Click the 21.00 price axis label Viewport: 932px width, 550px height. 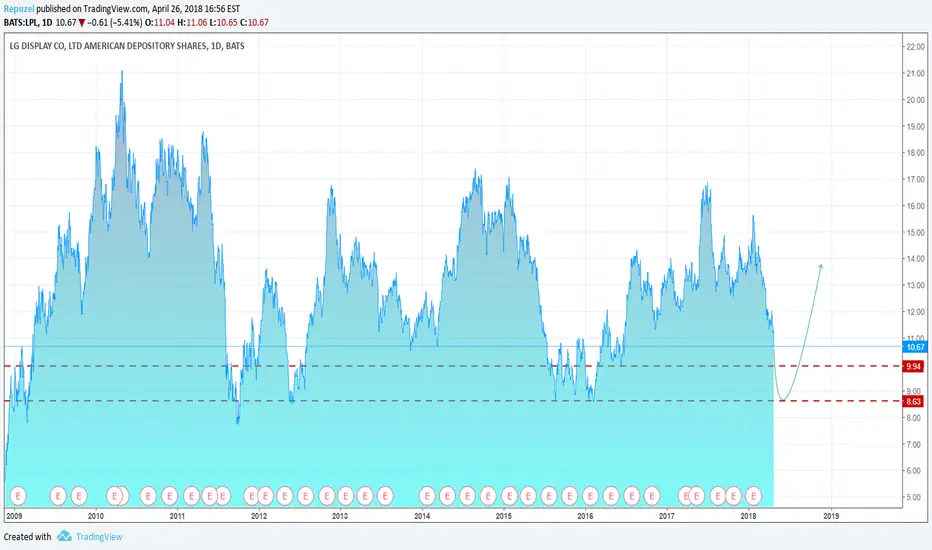tap(915, 73)
